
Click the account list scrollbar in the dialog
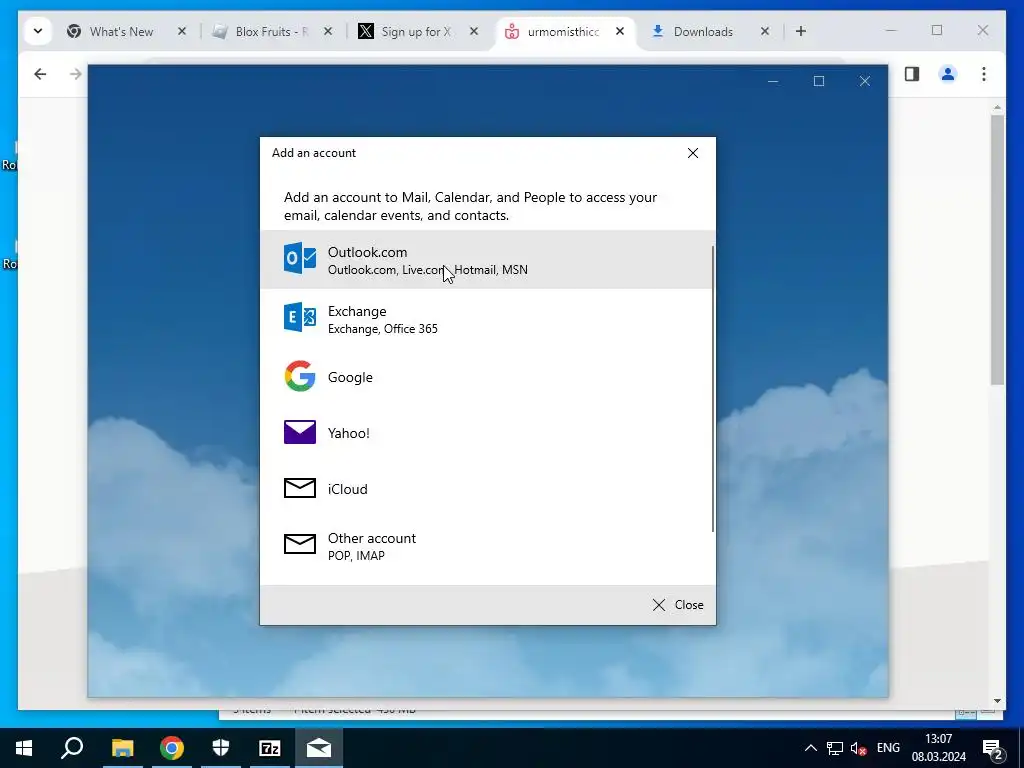point(712,389)
